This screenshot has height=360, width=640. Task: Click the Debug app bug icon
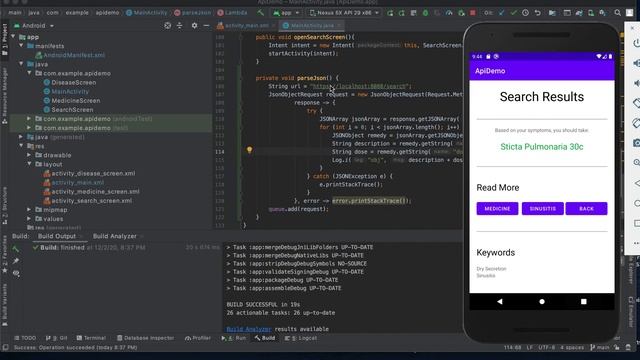click(x=425, y=13)
